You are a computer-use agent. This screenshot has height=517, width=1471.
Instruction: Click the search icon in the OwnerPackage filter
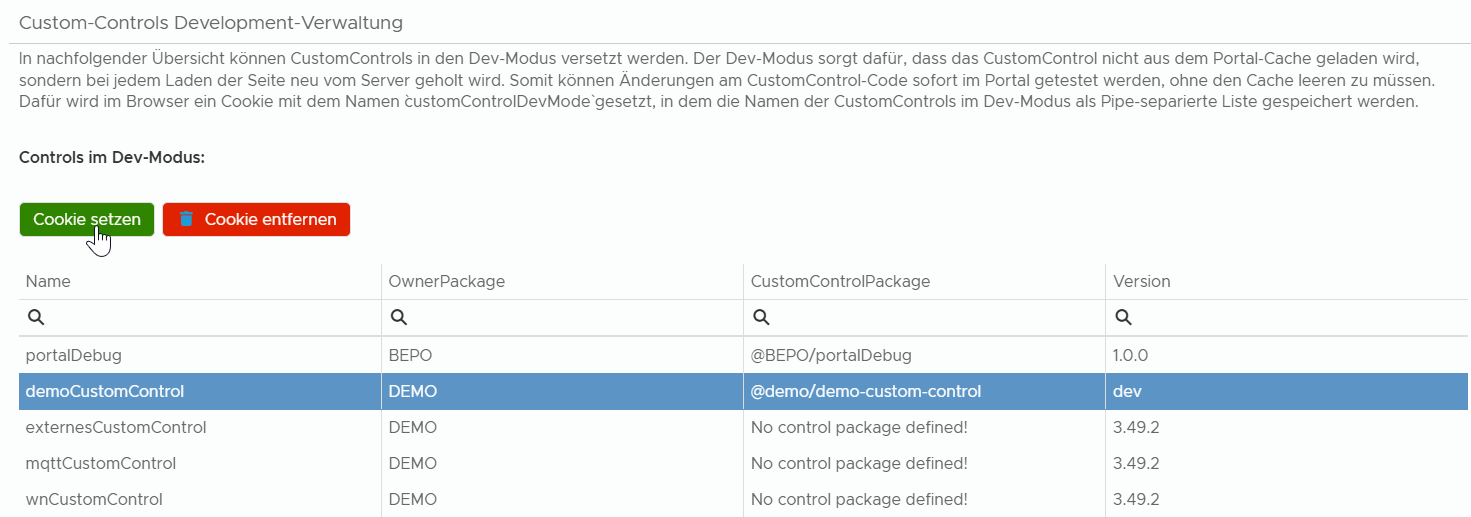(398, 317)
